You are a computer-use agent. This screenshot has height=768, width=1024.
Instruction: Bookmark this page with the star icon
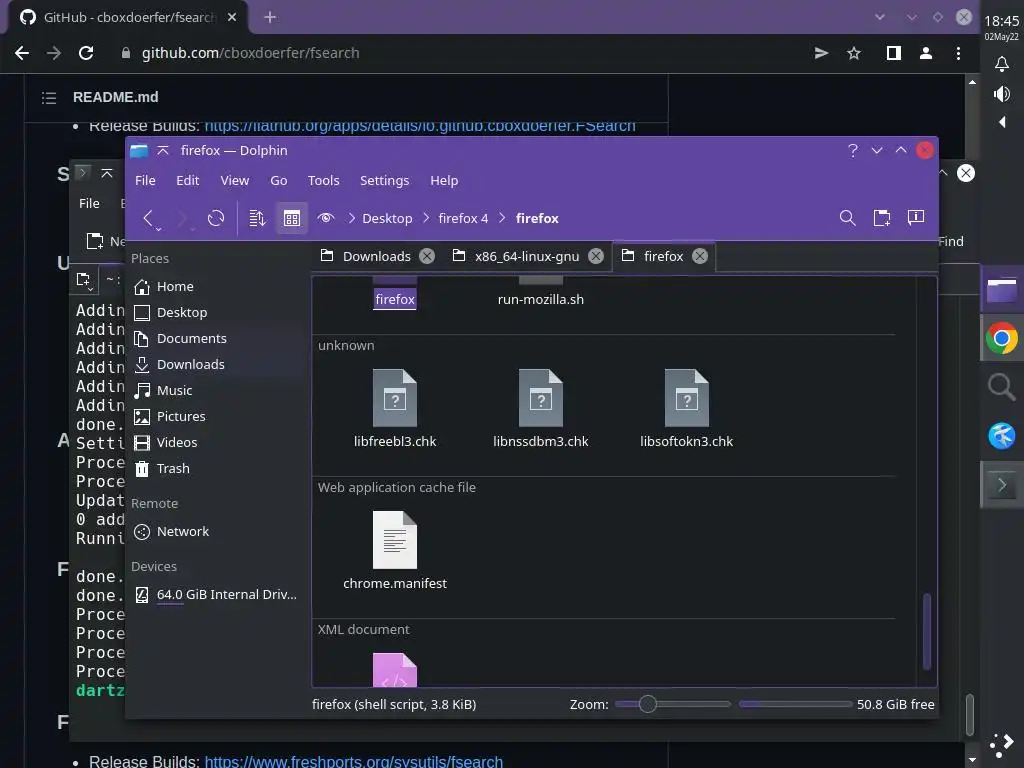(x=854, y=53)
